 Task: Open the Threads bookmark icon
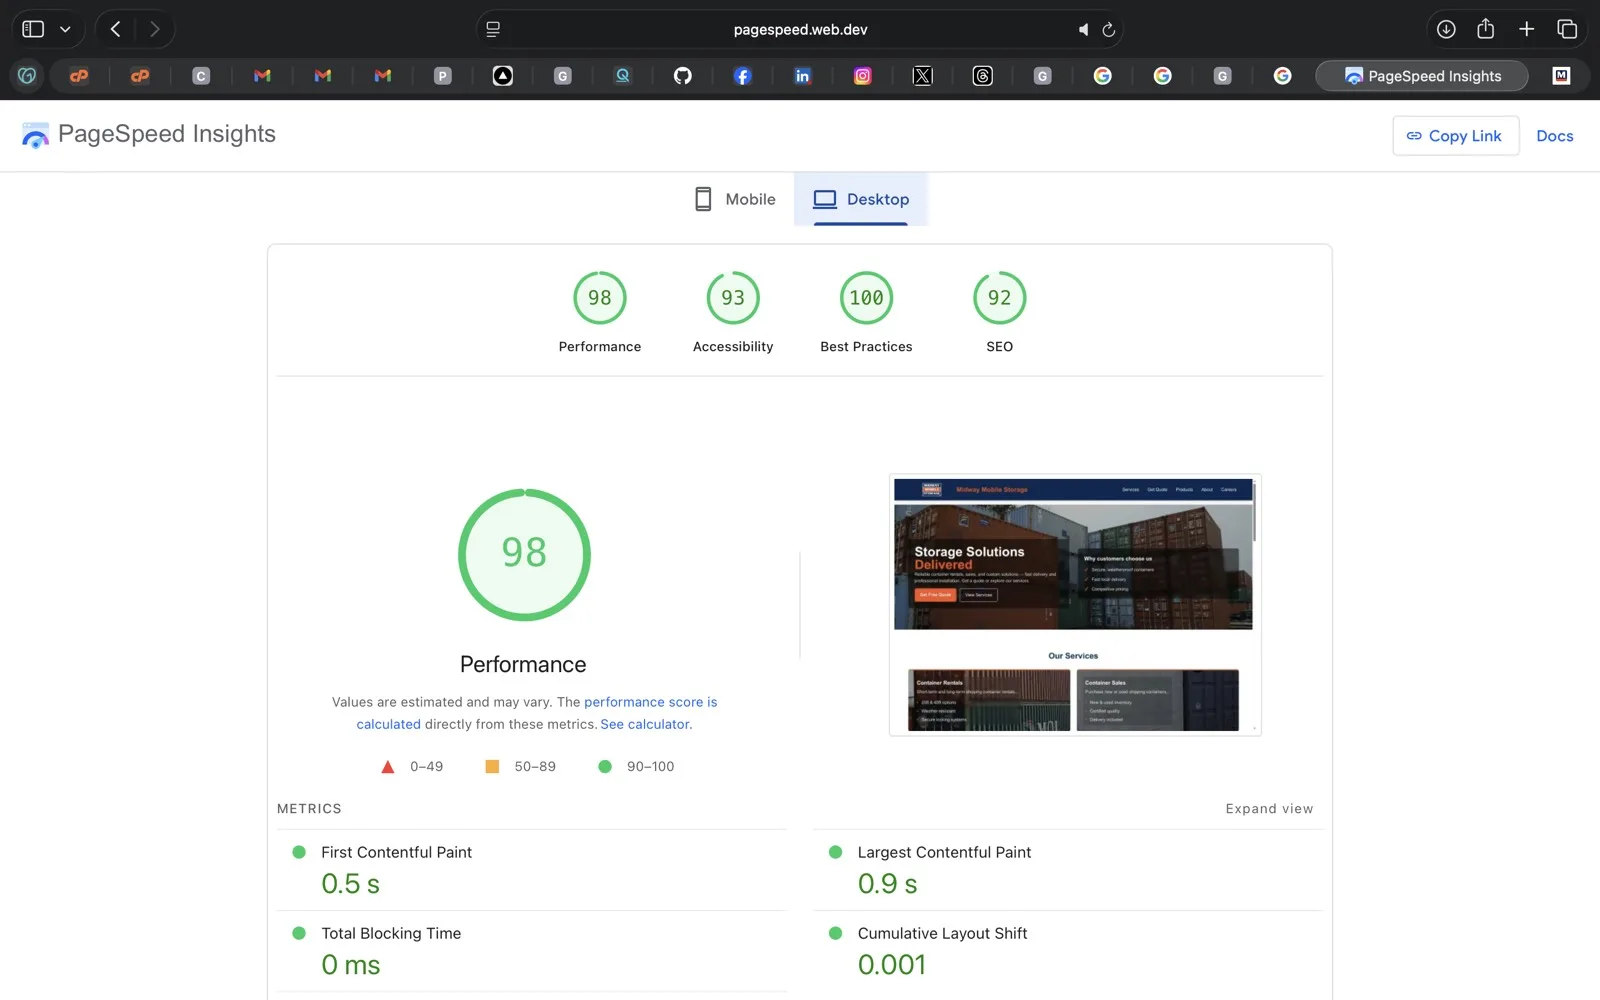pyautogui.click(x=983, y=75)
